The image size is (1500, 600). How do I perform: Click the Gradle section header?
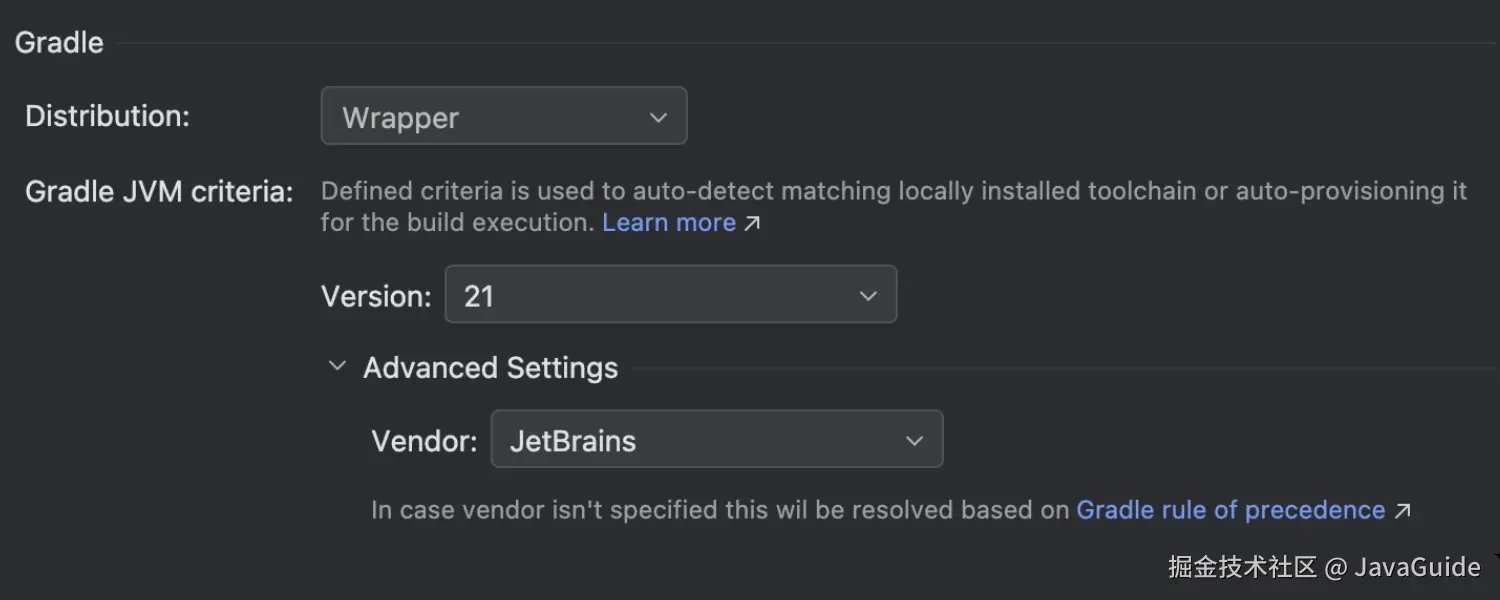(59, 42)
